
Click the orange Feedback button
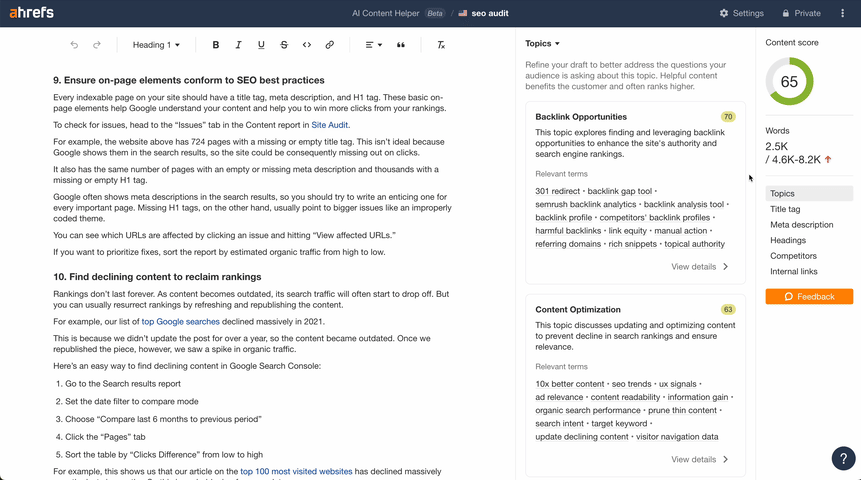pyautogui.click(x=809, y=296)
